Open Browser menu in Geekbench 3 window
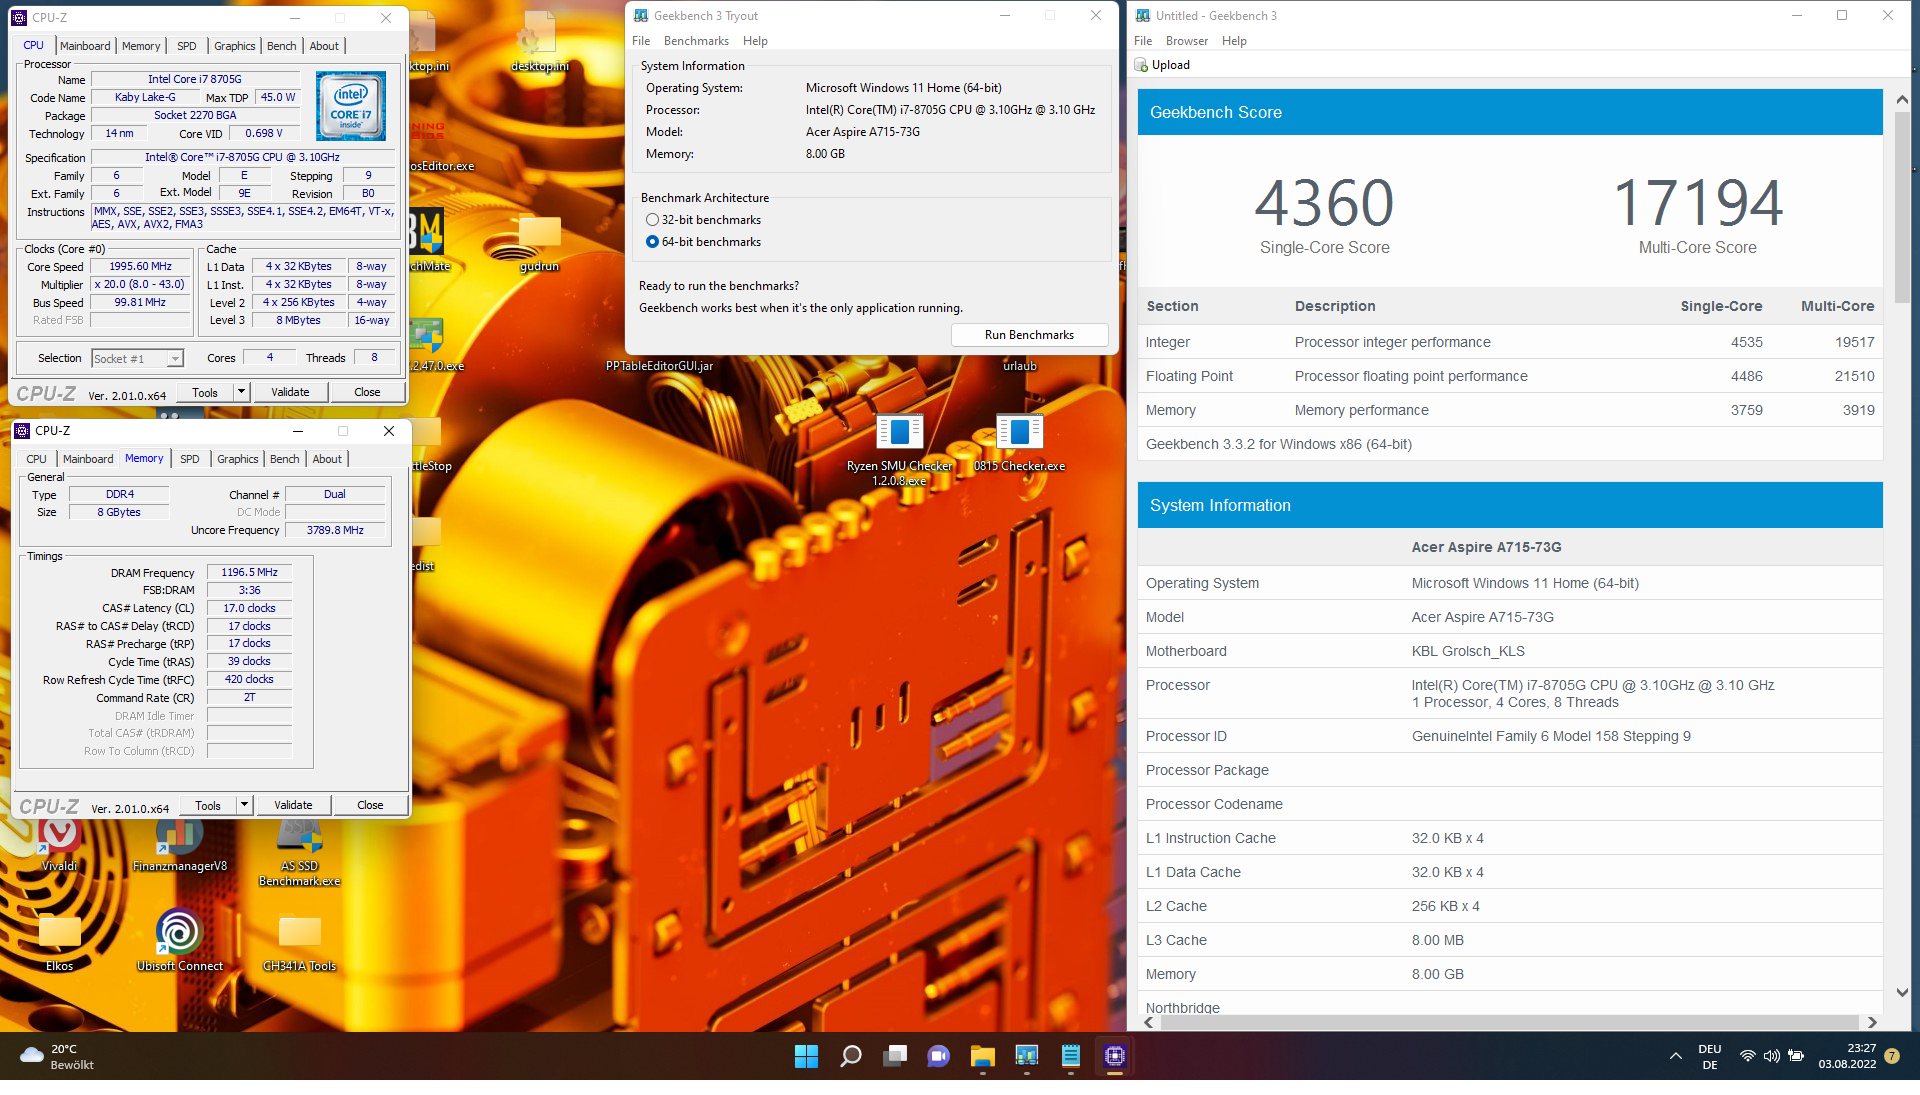The width and height of the screenshot is (1920, 1095). (x=1187, y=41)
